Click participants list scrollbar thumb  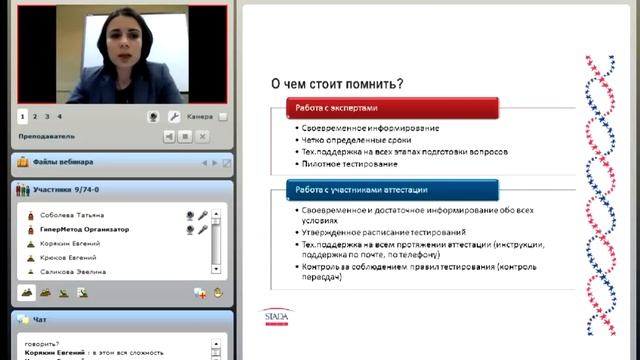tap(216, 222)
